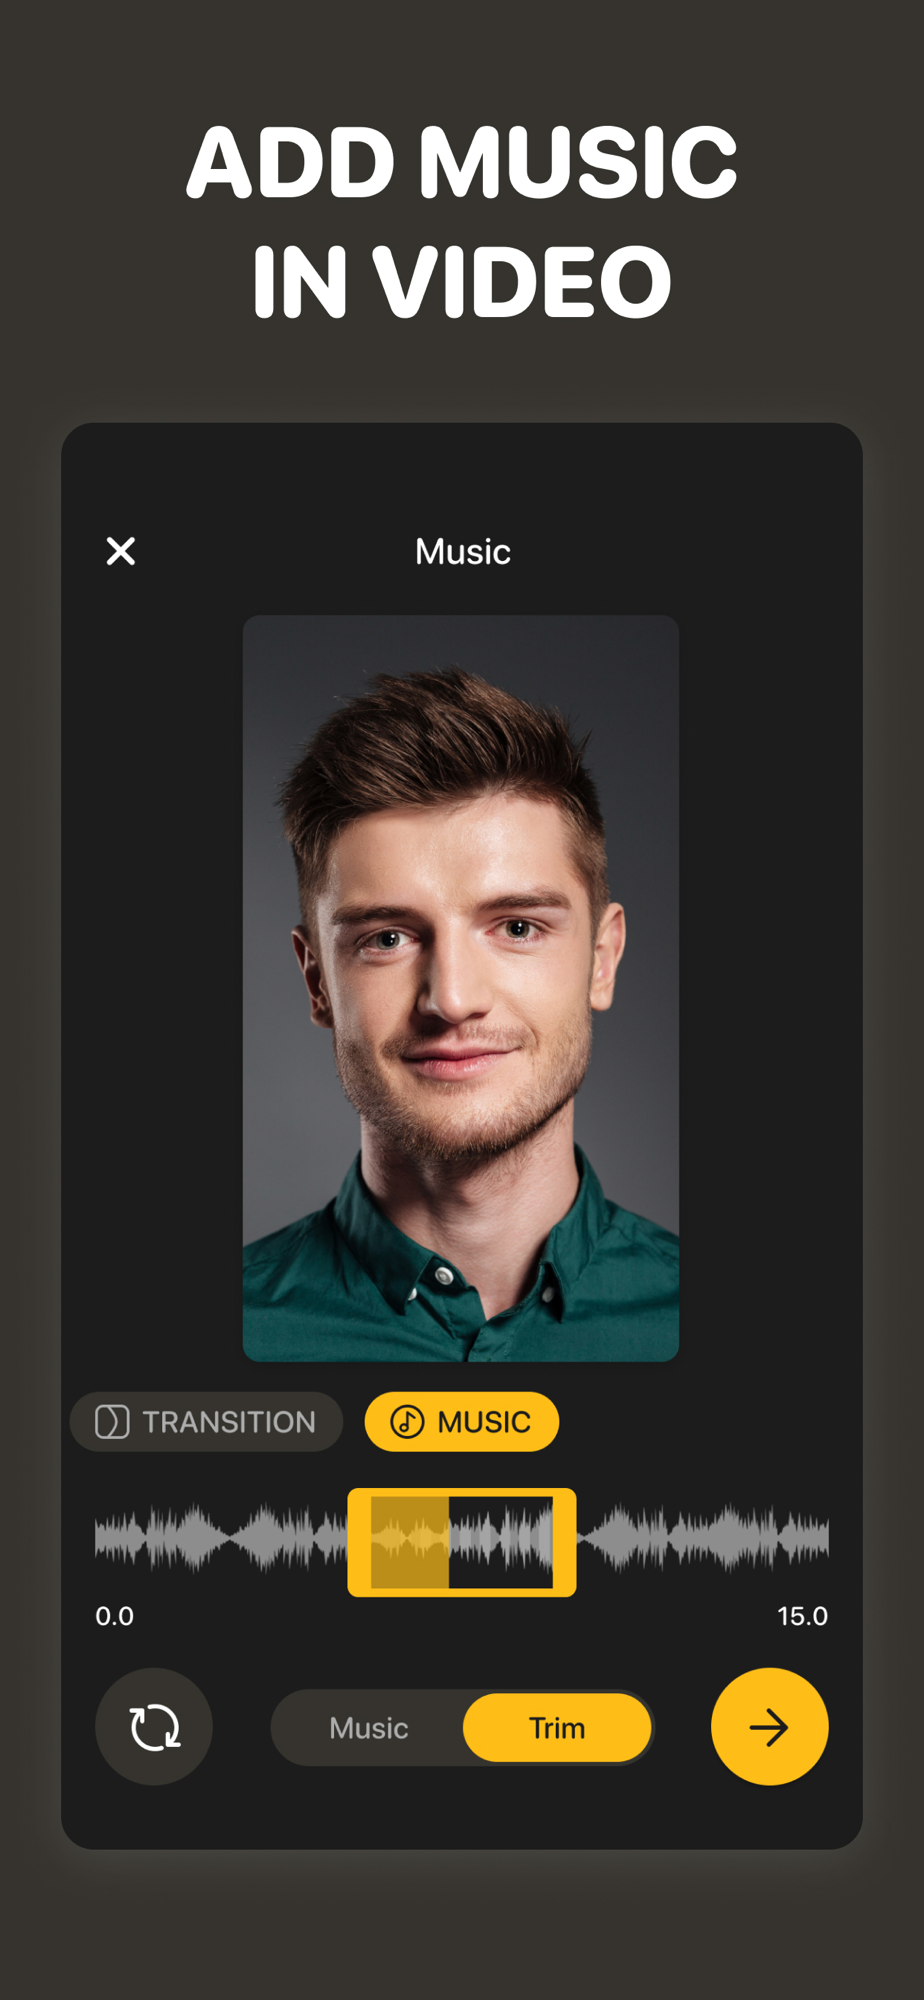
Task: Switch to Music in the segmented control
Action: 369,1728
